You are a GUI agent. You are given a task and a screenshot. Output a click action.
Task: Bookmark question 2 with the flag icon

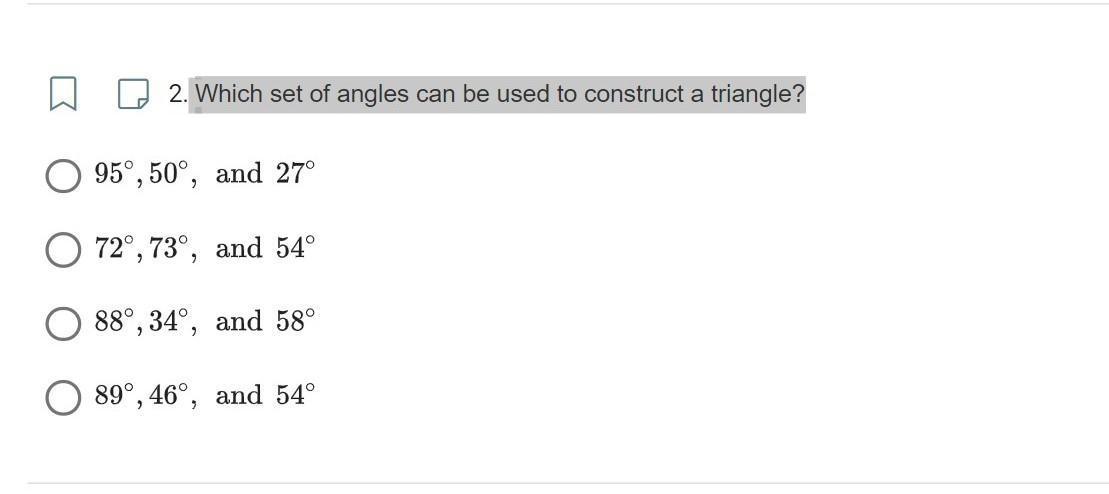point(63,94)
